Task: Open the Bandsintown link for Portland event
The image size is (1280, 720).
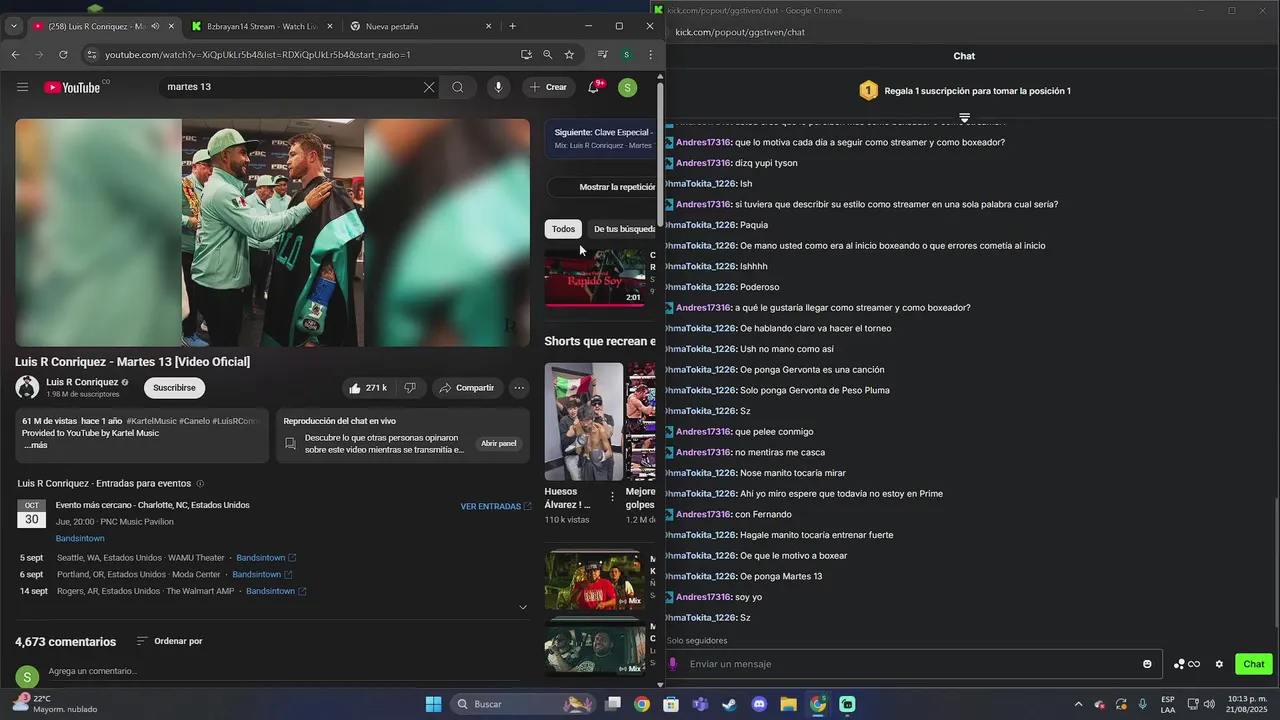Action: [262, 575]
